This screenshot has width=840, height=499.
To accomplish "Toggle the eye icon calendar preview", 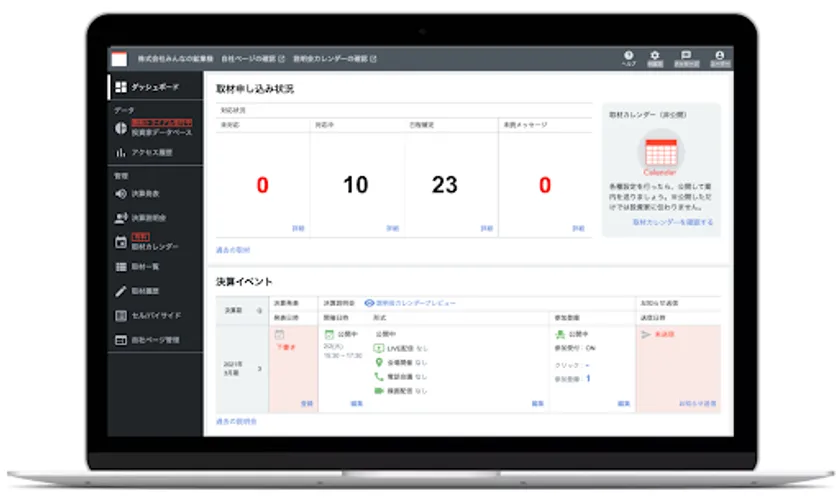I will 369,303.
